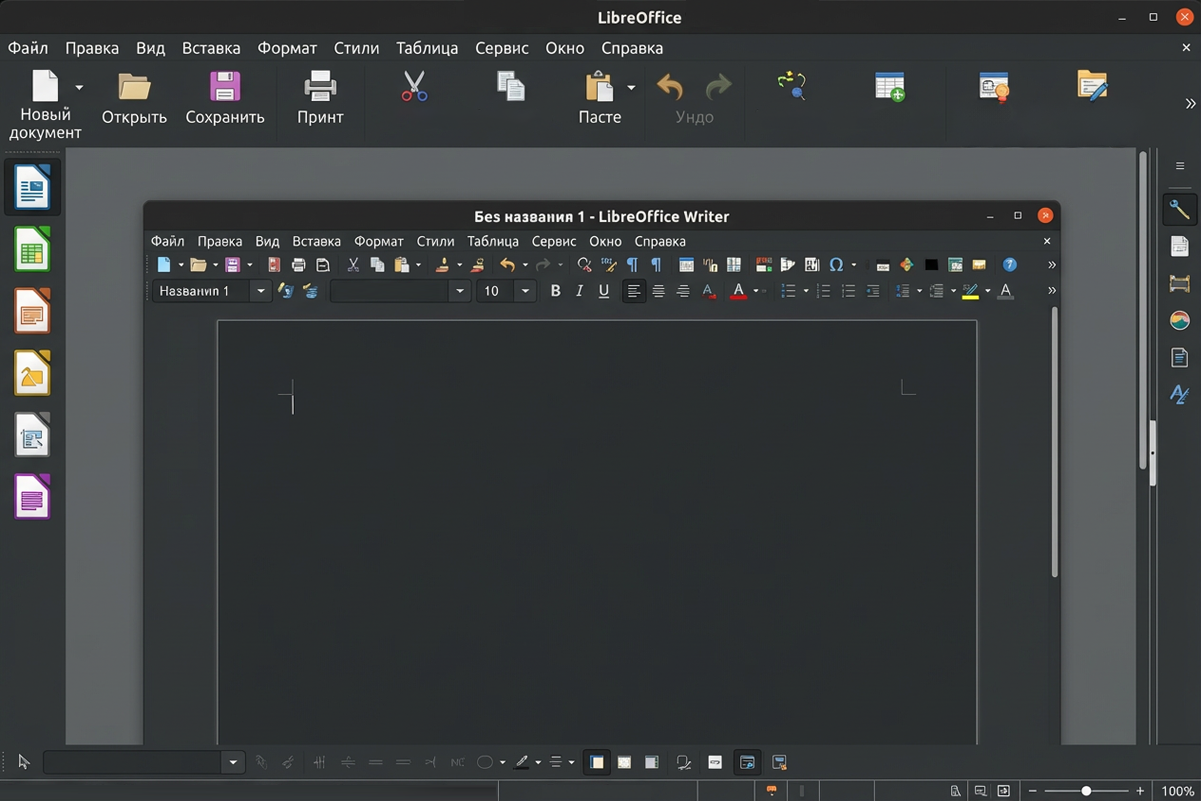
Task: Click the Открыть button
Action: tap(134, 99)
